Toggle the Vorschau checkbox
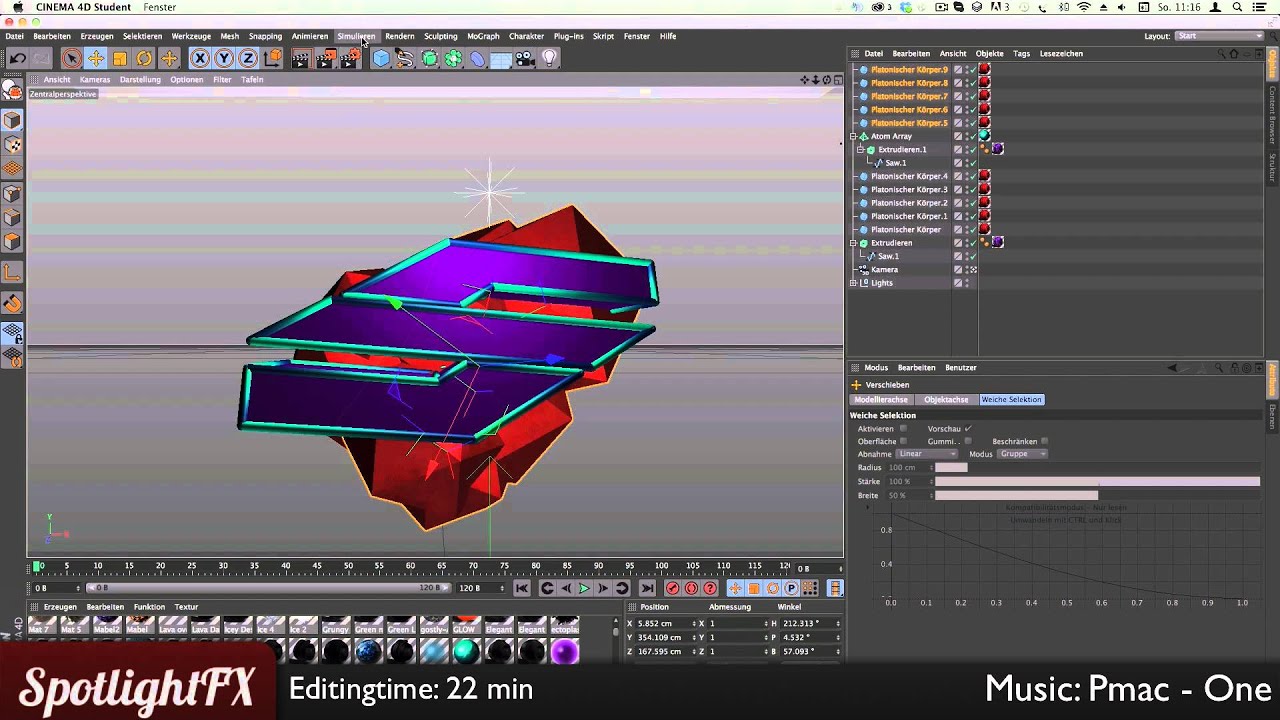This screenshot has height=720, width=1280. (x=968, y=429)
